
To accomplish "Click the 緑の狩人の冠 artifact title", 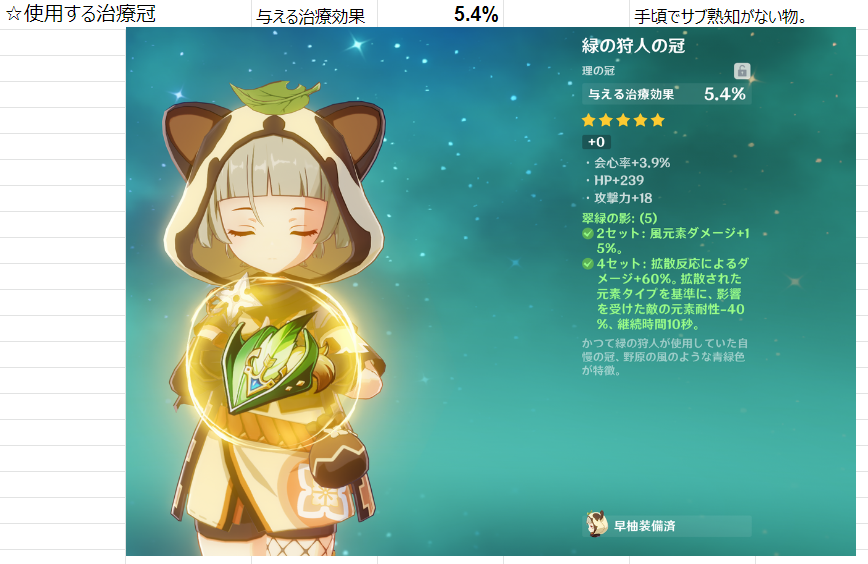I will (x=633, y=45).
